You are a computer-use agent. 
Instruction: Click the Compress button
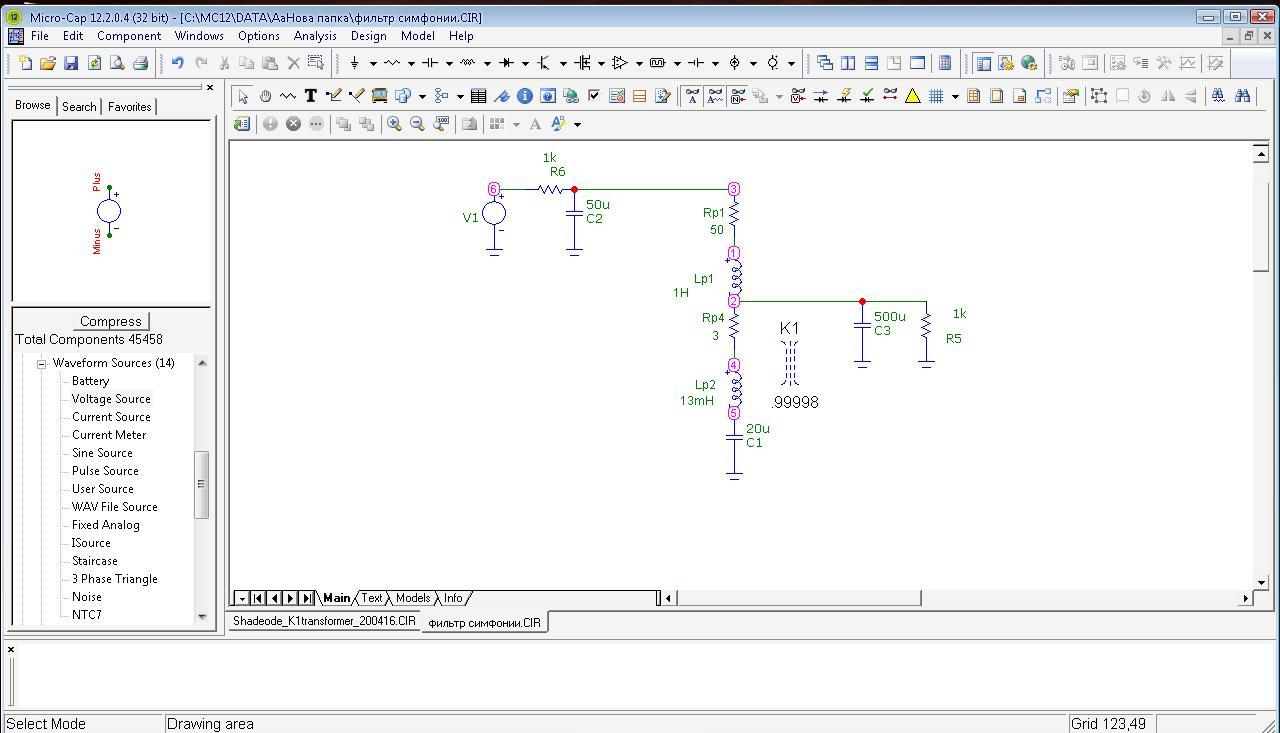click(x=110, y=321)
